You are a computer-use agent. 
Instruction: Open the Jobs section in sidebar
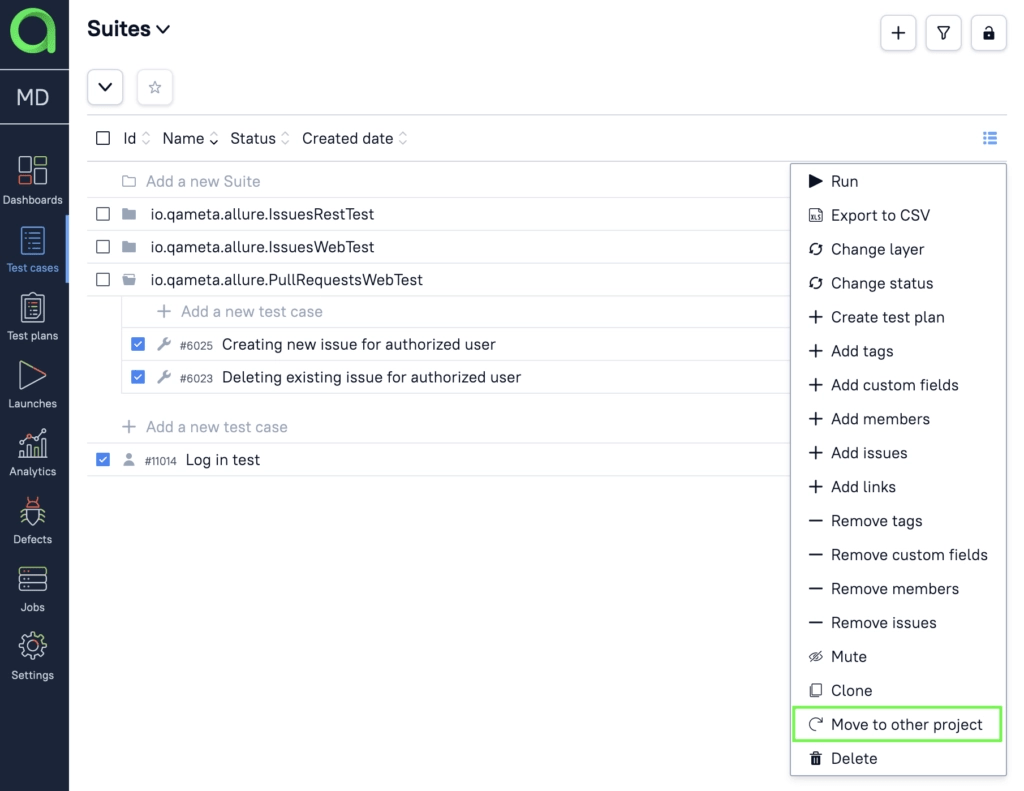click(x=33, y=588)
